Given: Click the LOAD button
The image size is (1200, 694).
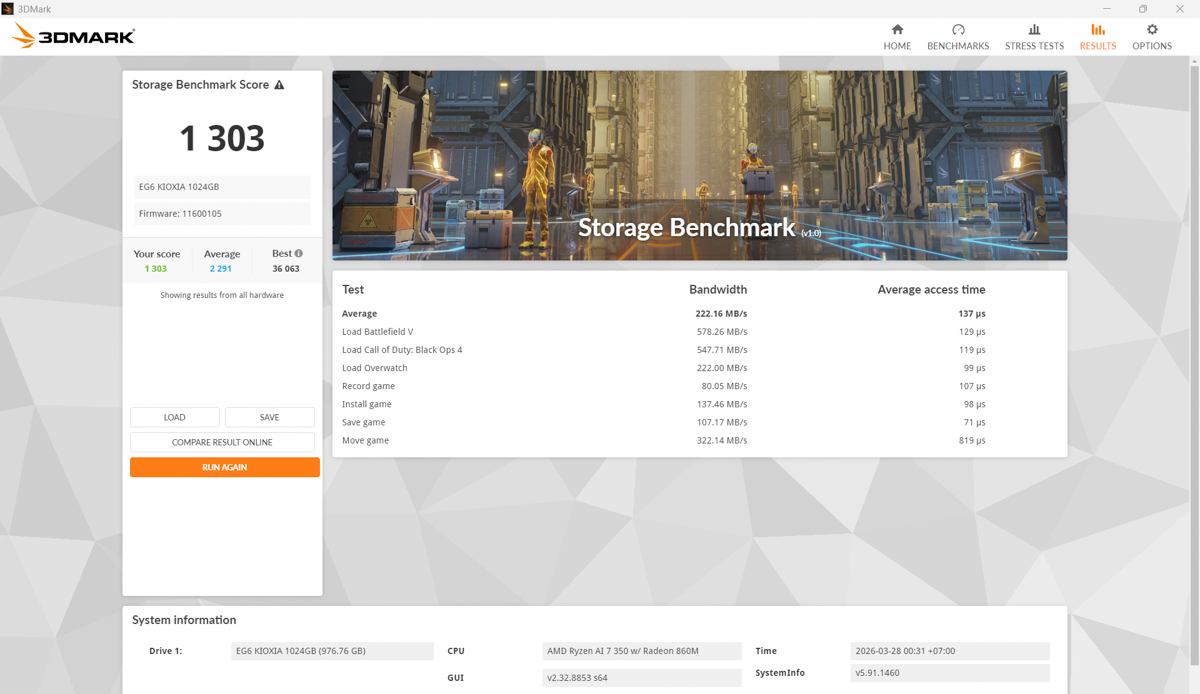Looking at the screenshot, I should coord(174,417).
